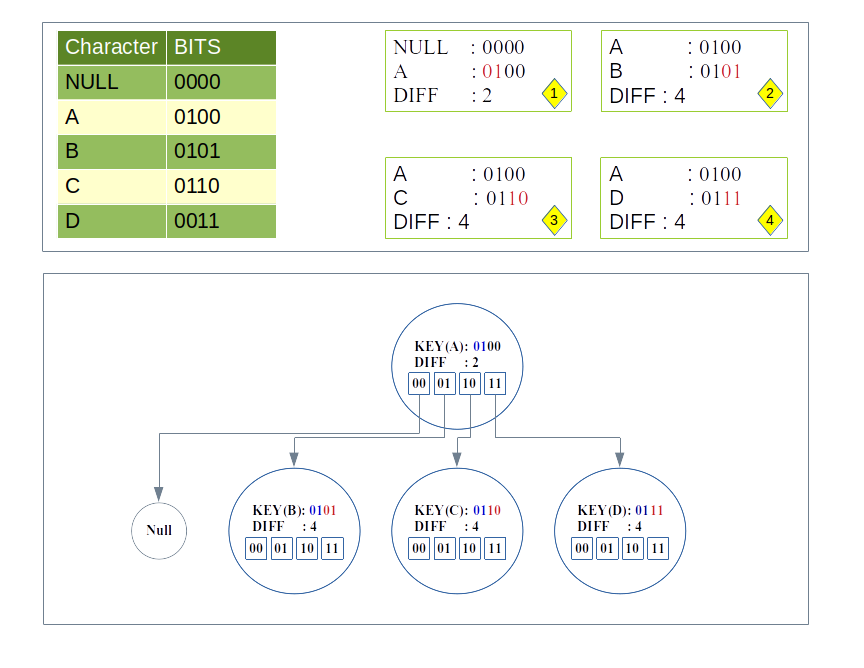
Task: Click the yellow diamond marker numbered 1
Action: coord(554,94)
